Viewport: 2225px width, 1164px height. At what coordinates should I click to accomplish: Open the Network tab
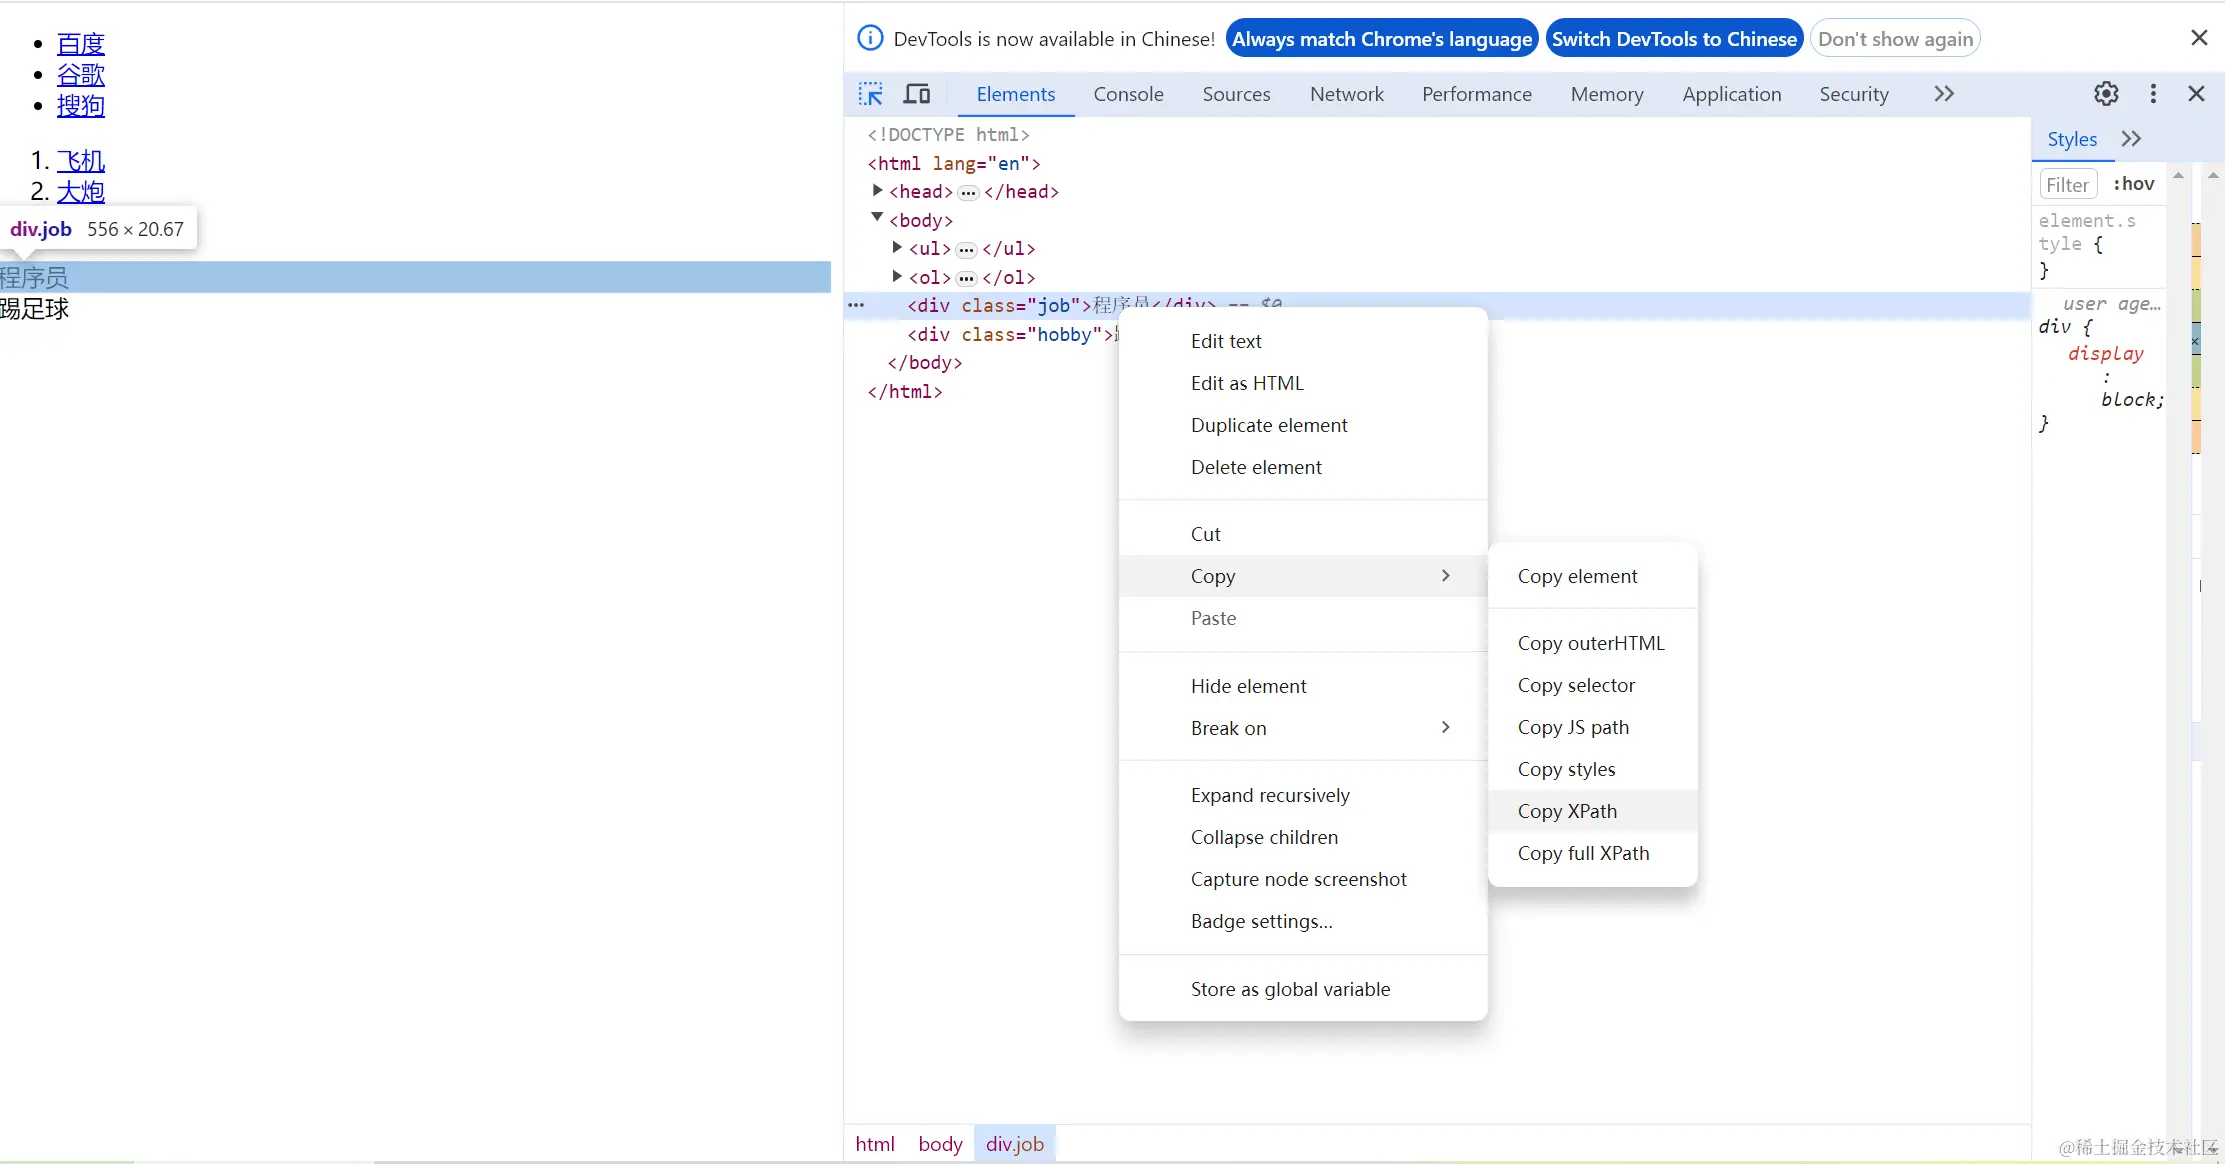1346,94
